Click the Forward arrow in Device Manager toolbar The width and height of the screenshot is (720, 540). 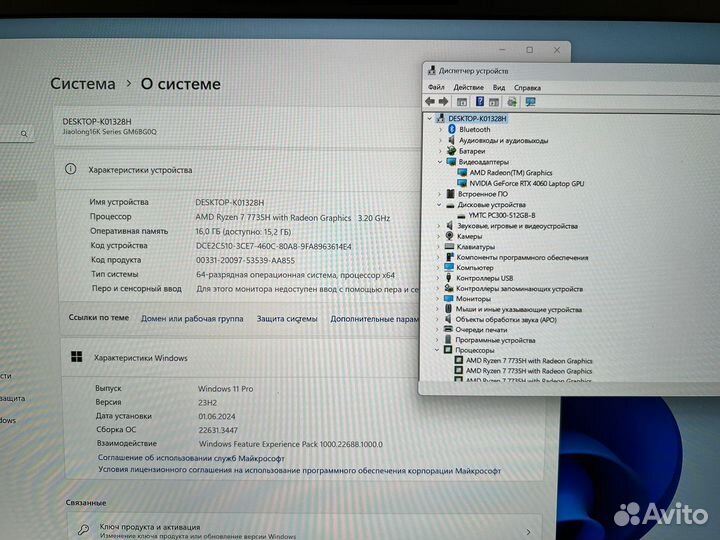point(442,102)
